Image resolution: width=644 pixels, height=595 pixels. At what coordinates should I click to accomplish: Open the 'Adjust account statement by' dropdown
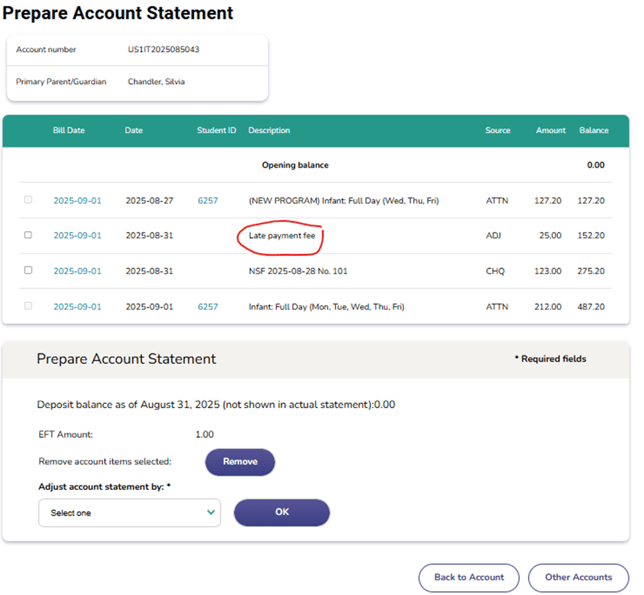[x=129, y=512]
